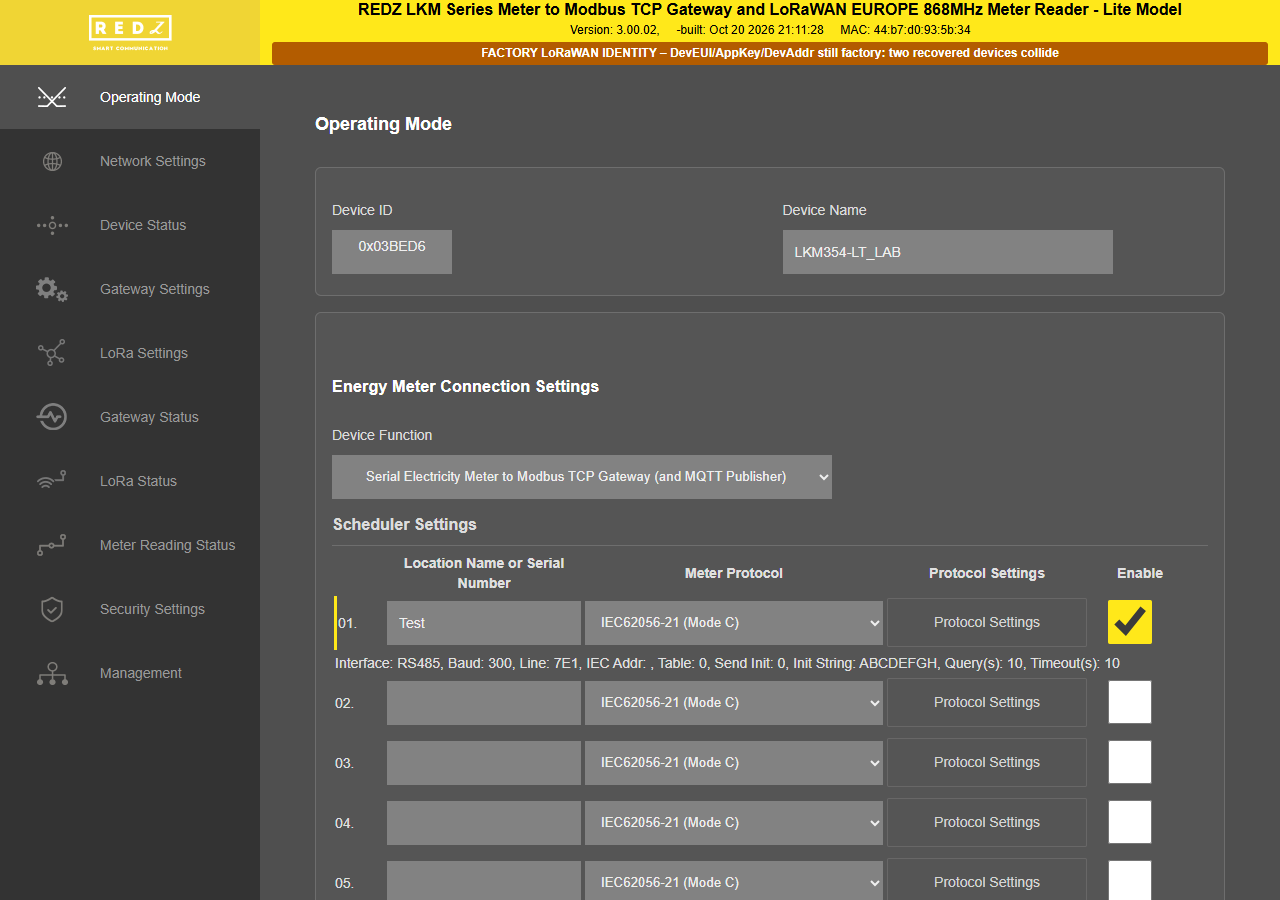Go to the LoRa Settings page
Viewport: 1280px width, 900px height.
click(x=130, y=353)
